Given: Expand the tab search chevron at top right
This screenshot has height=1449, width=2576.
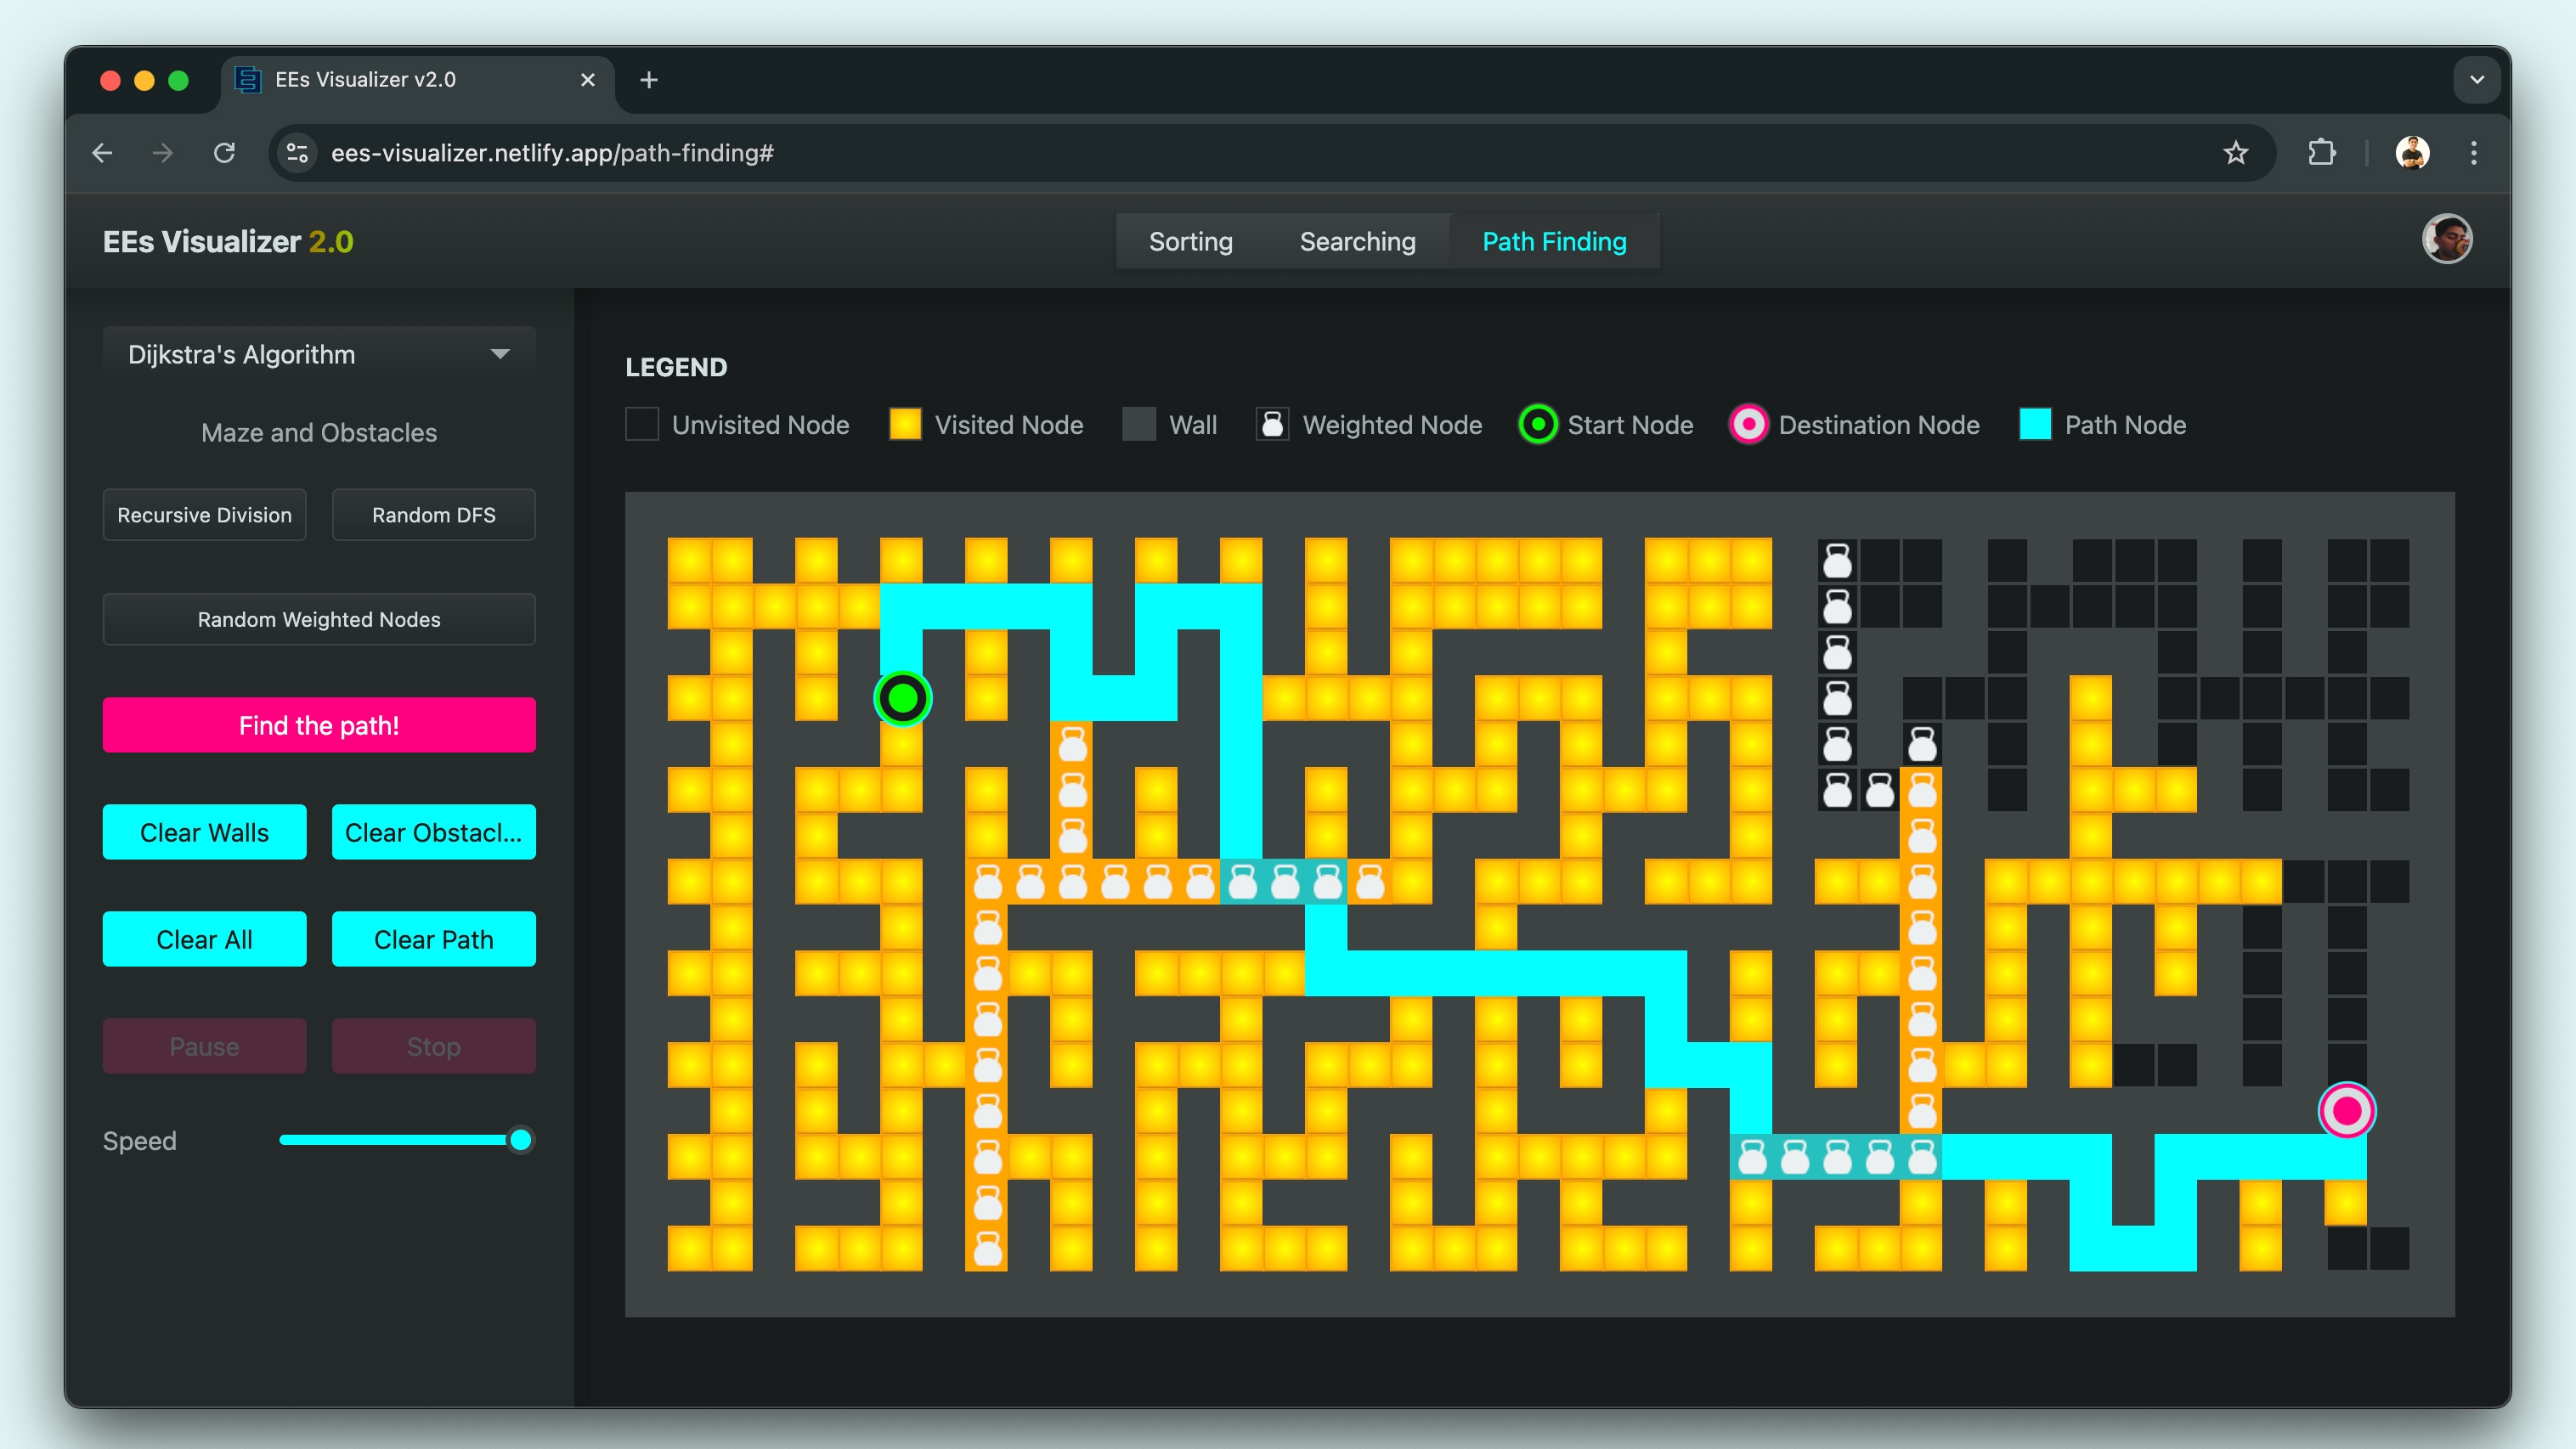Looking at the screenshot, I should point(2476,80).
